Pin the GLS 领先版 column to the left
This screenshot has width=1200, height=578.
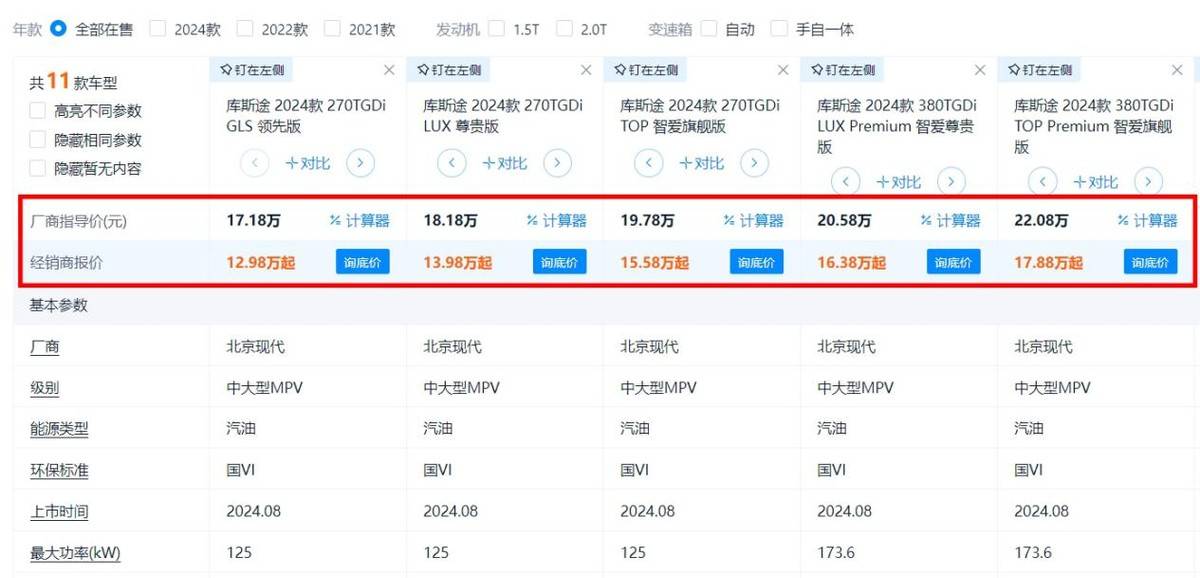(x=253, y=70)
